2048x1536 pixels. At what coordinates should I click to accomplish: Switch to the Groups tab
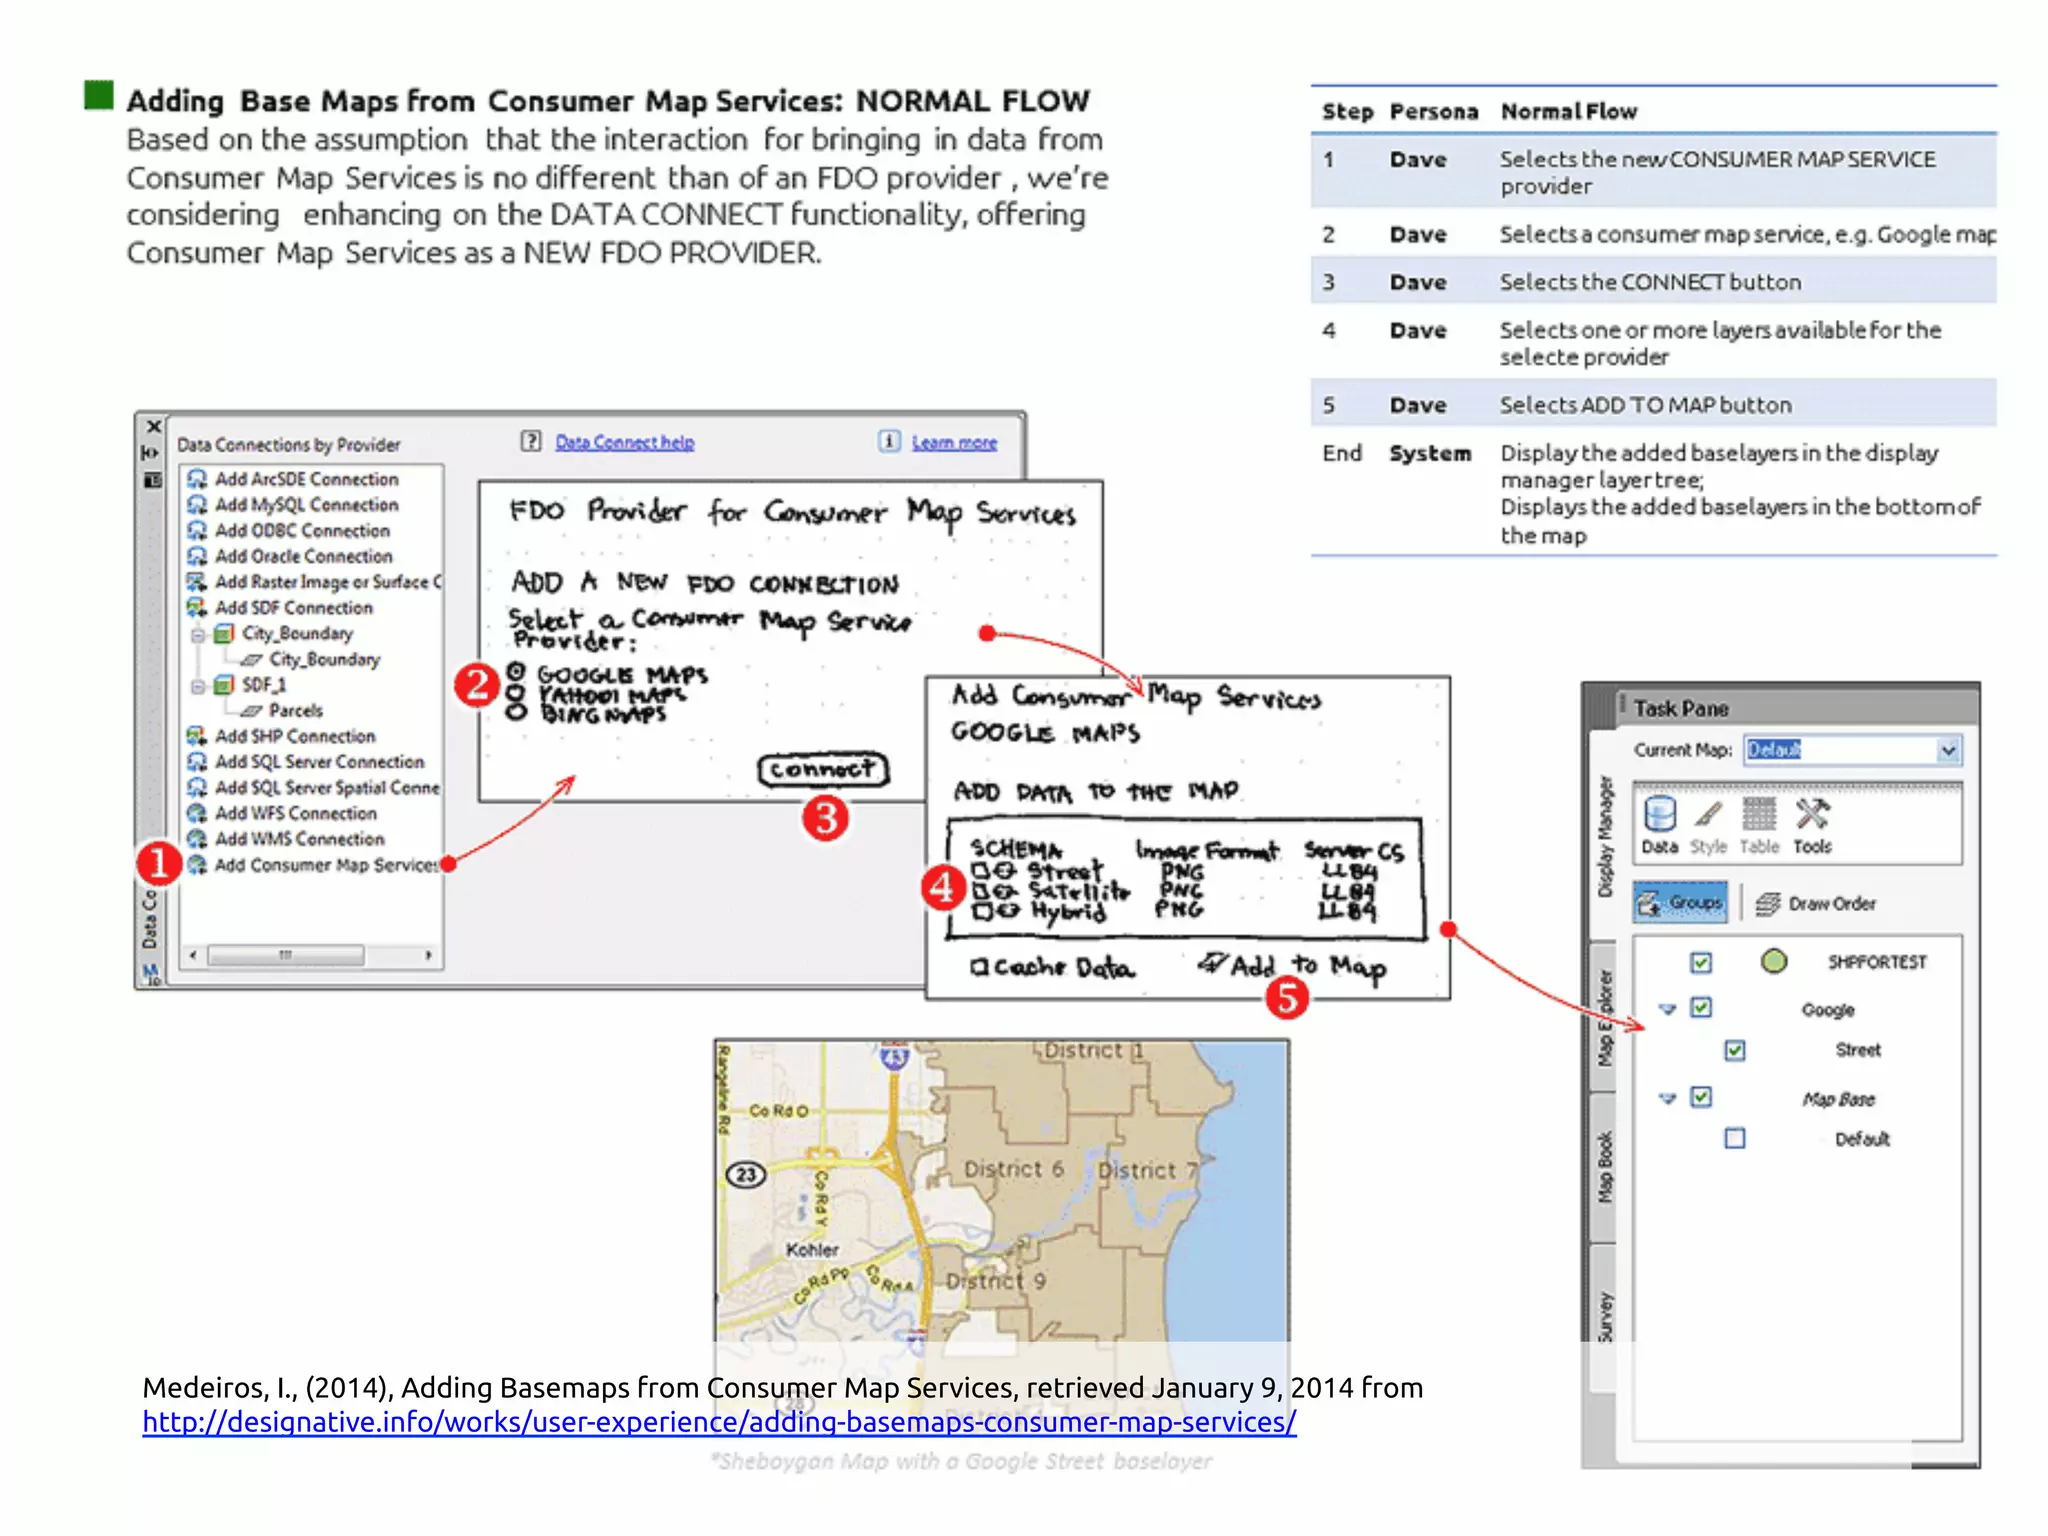point(1681,903)
